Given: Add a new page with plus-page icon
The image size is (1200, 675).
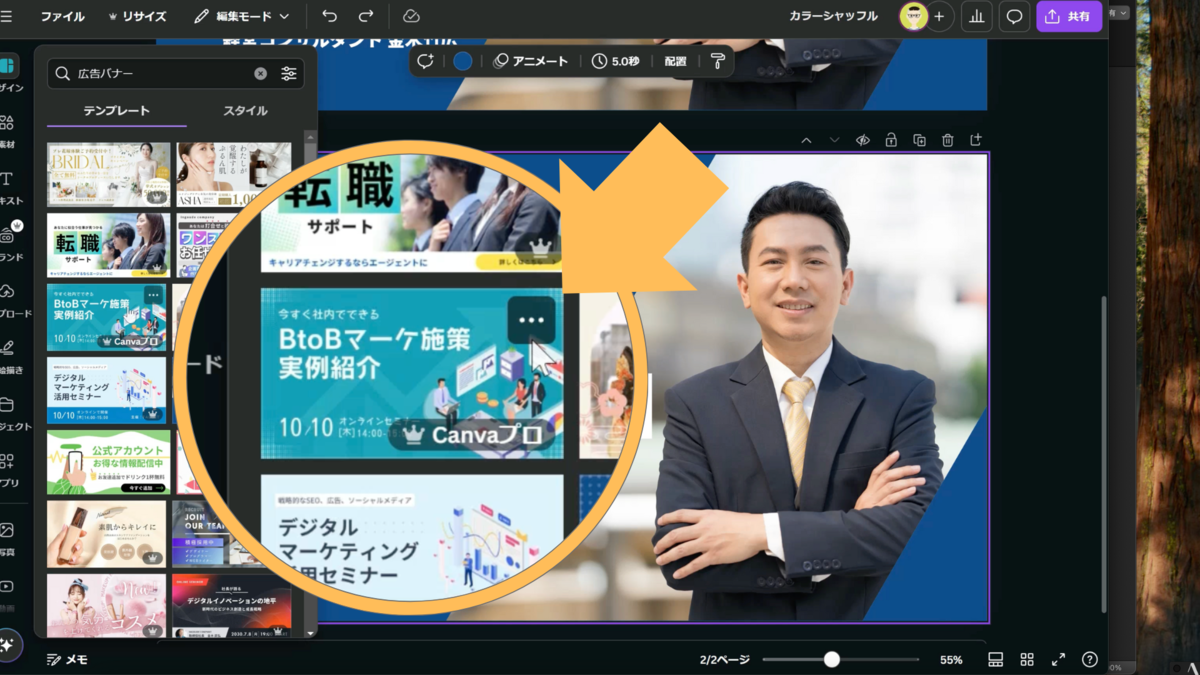Looking at the screenshot, I should [976, 140].
